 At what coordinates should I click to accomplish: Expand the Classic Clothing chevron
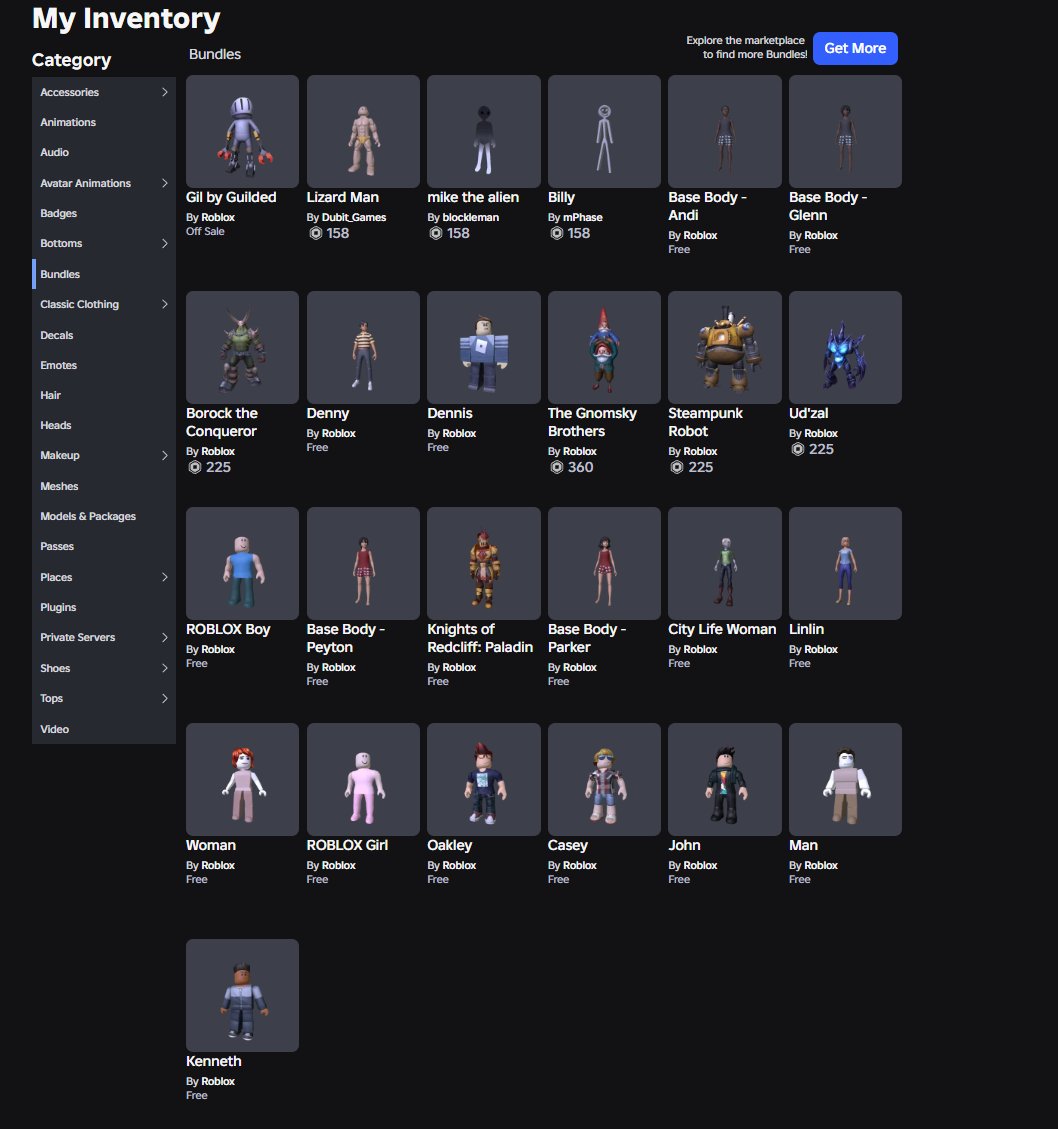[x=165, y=304]
